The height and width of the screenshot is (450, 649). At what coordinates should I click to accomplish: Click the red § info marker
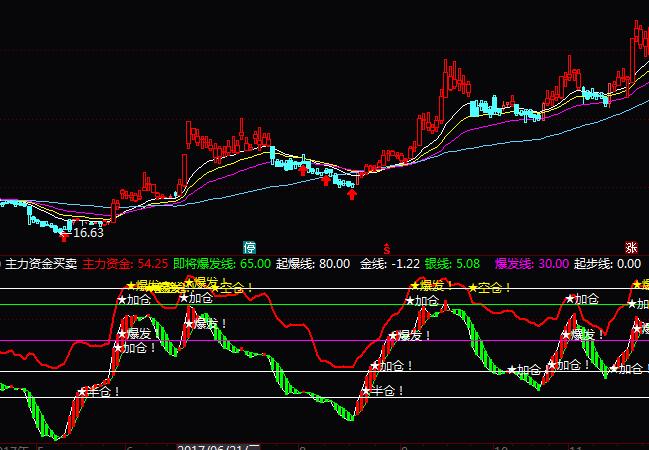(x=386, y=247)
